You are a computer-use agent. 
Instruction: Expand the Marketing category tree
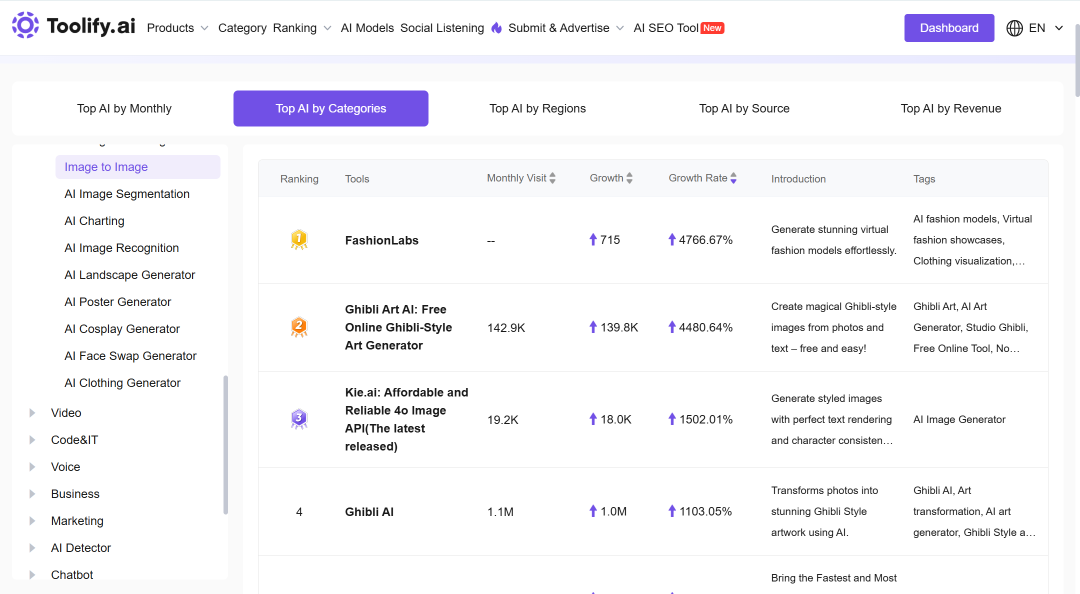pos(32,521)
